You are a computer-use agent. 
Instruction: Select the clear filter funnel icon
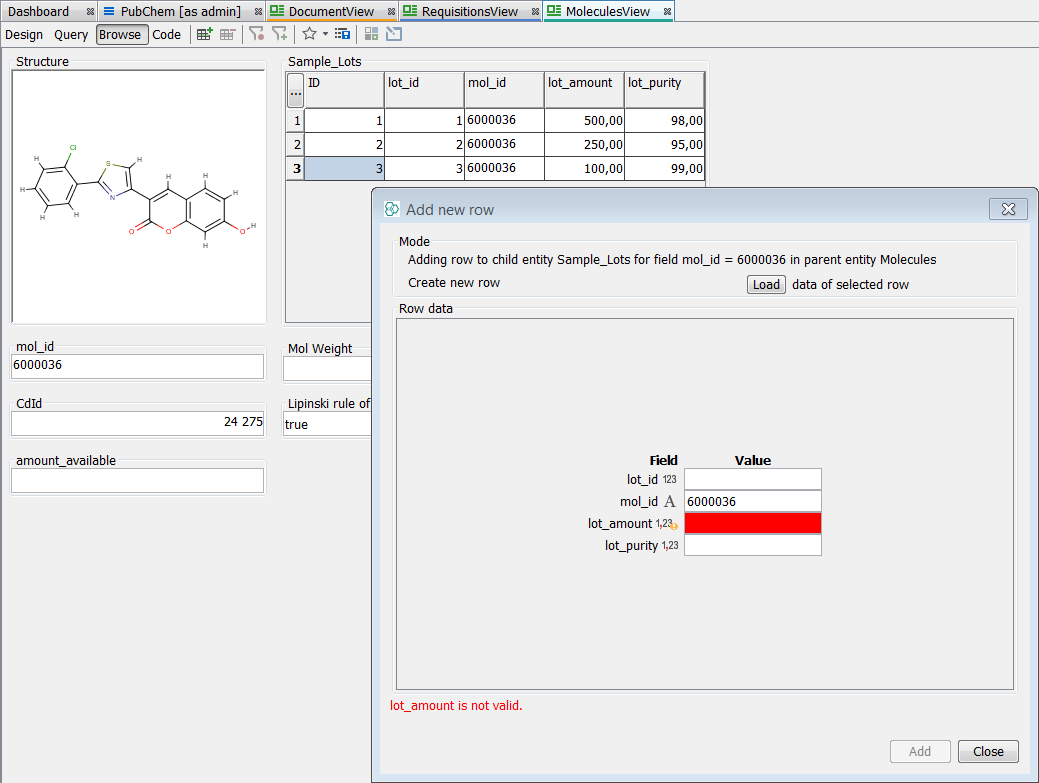click(x=258, y=33)
